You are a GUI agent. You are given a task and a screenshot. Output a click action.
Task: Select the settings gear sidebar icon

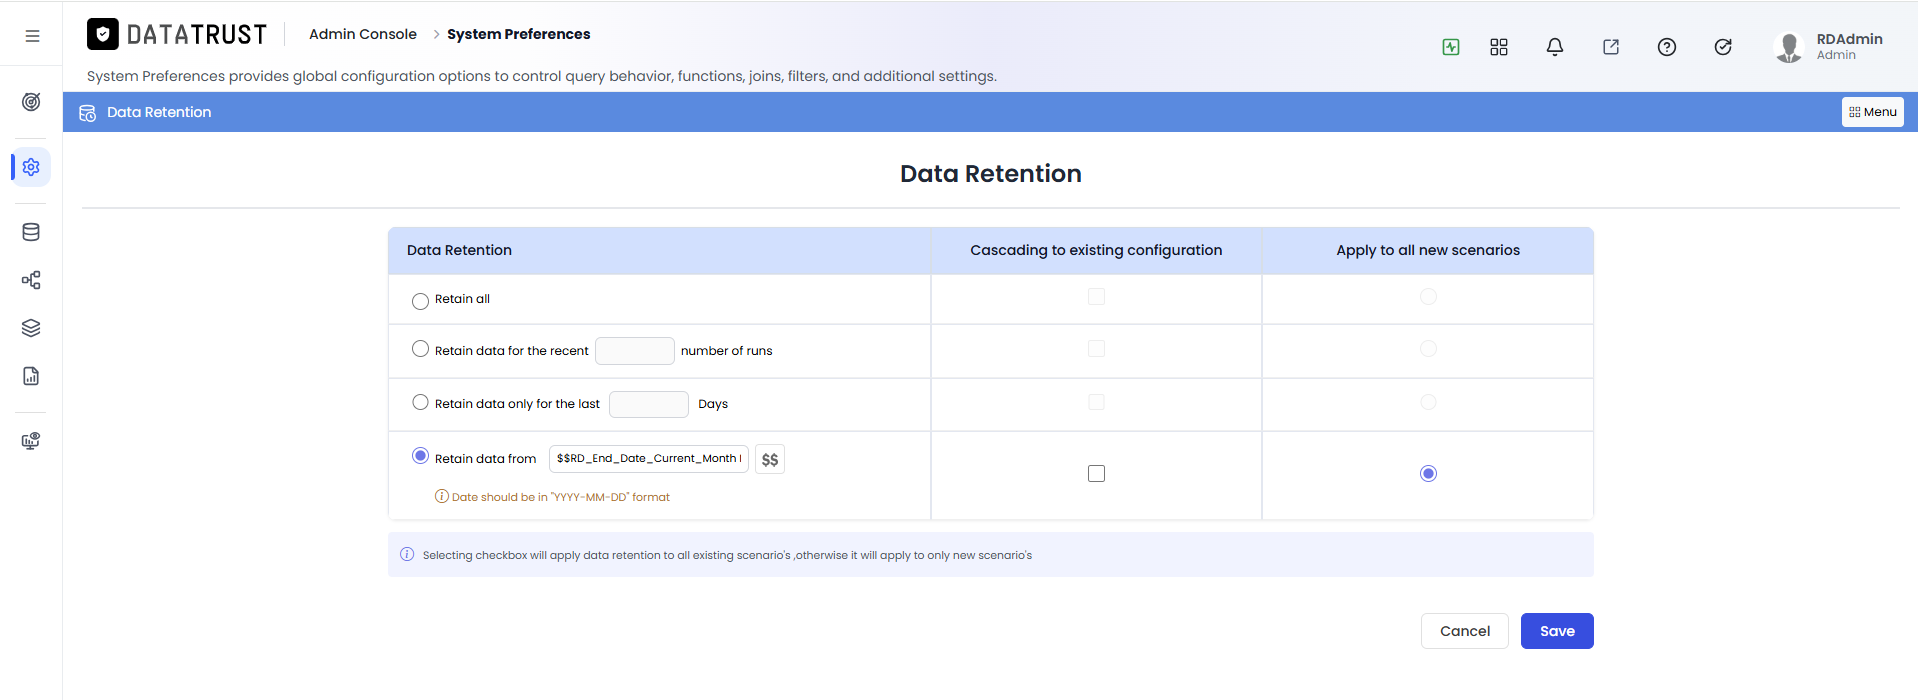(31, 167)
